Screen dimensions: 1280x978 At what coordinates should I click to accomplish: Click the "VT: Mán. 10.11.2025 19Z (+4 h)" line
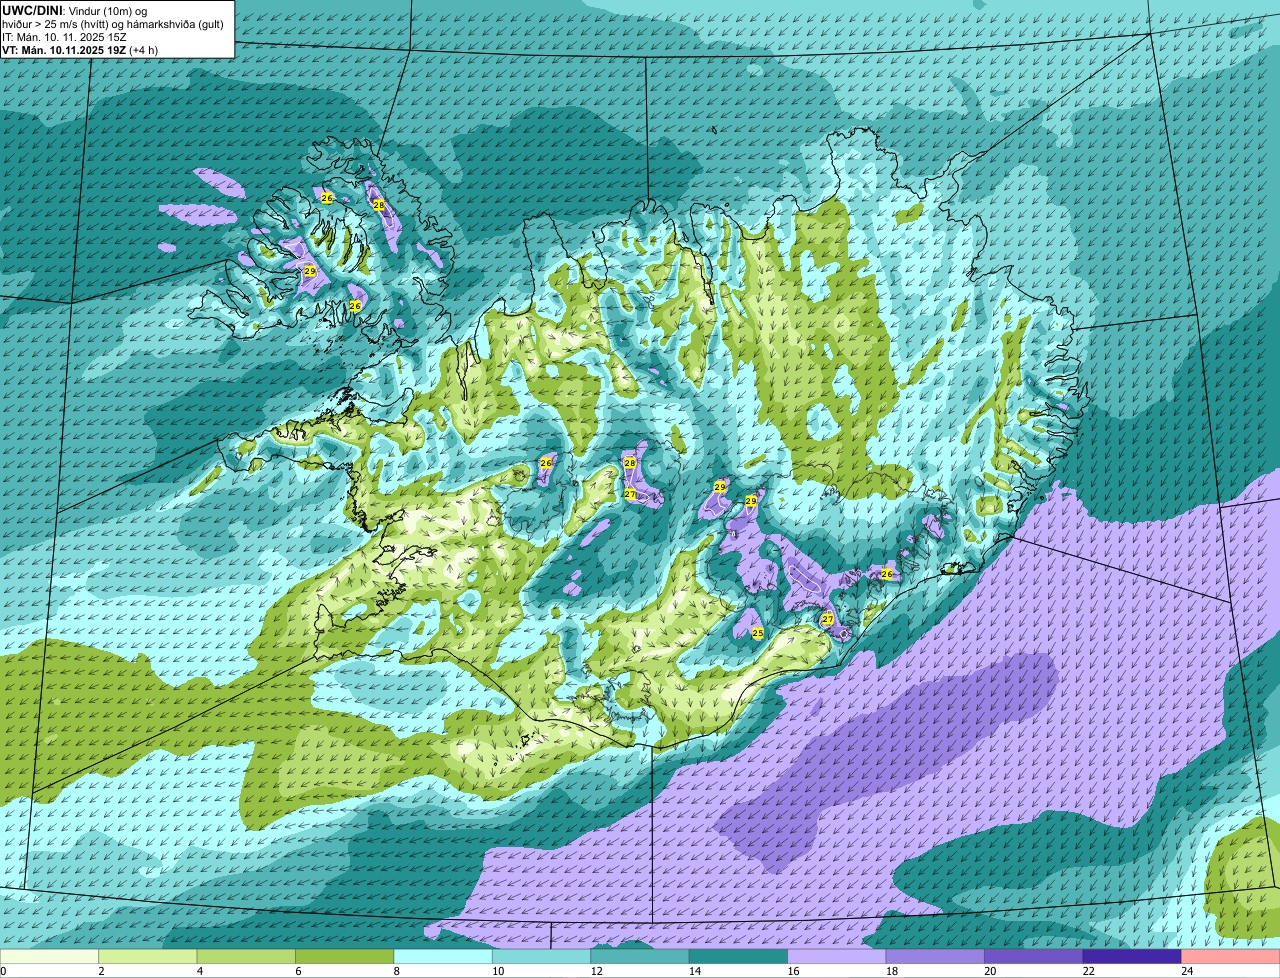click(x=80, y=50)
